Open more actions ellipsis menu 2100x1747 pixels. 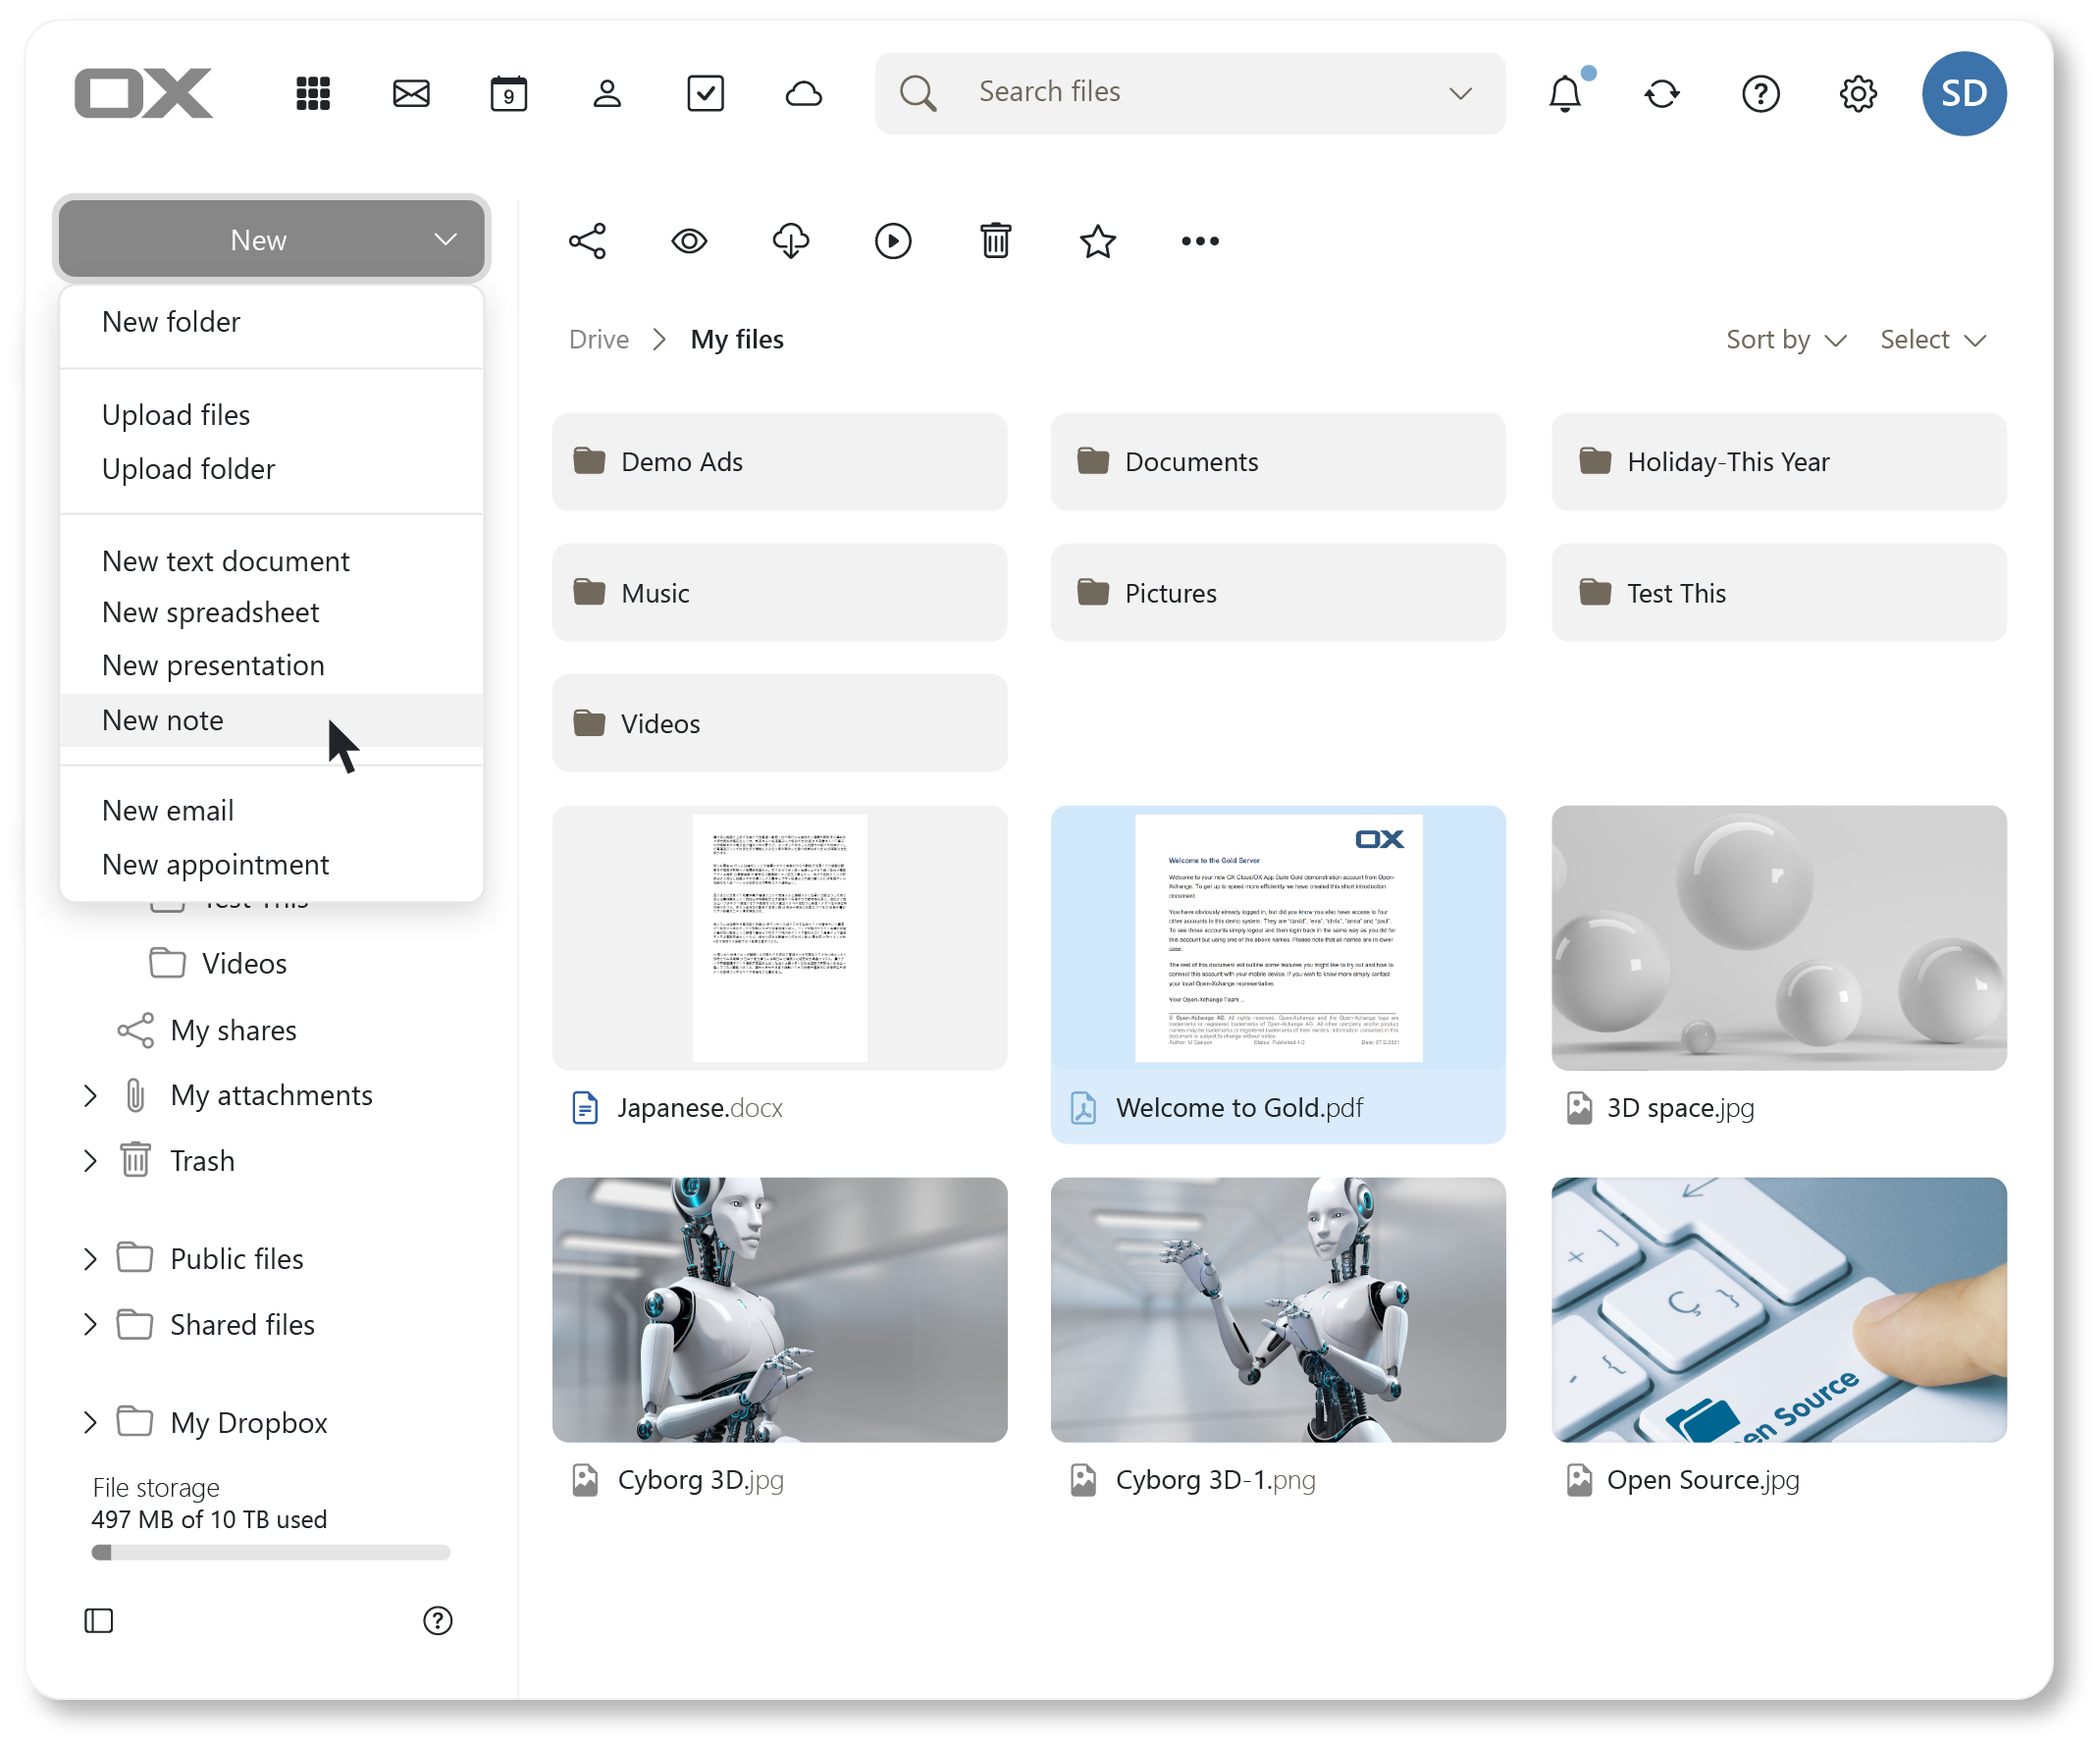pos(1200,241)
